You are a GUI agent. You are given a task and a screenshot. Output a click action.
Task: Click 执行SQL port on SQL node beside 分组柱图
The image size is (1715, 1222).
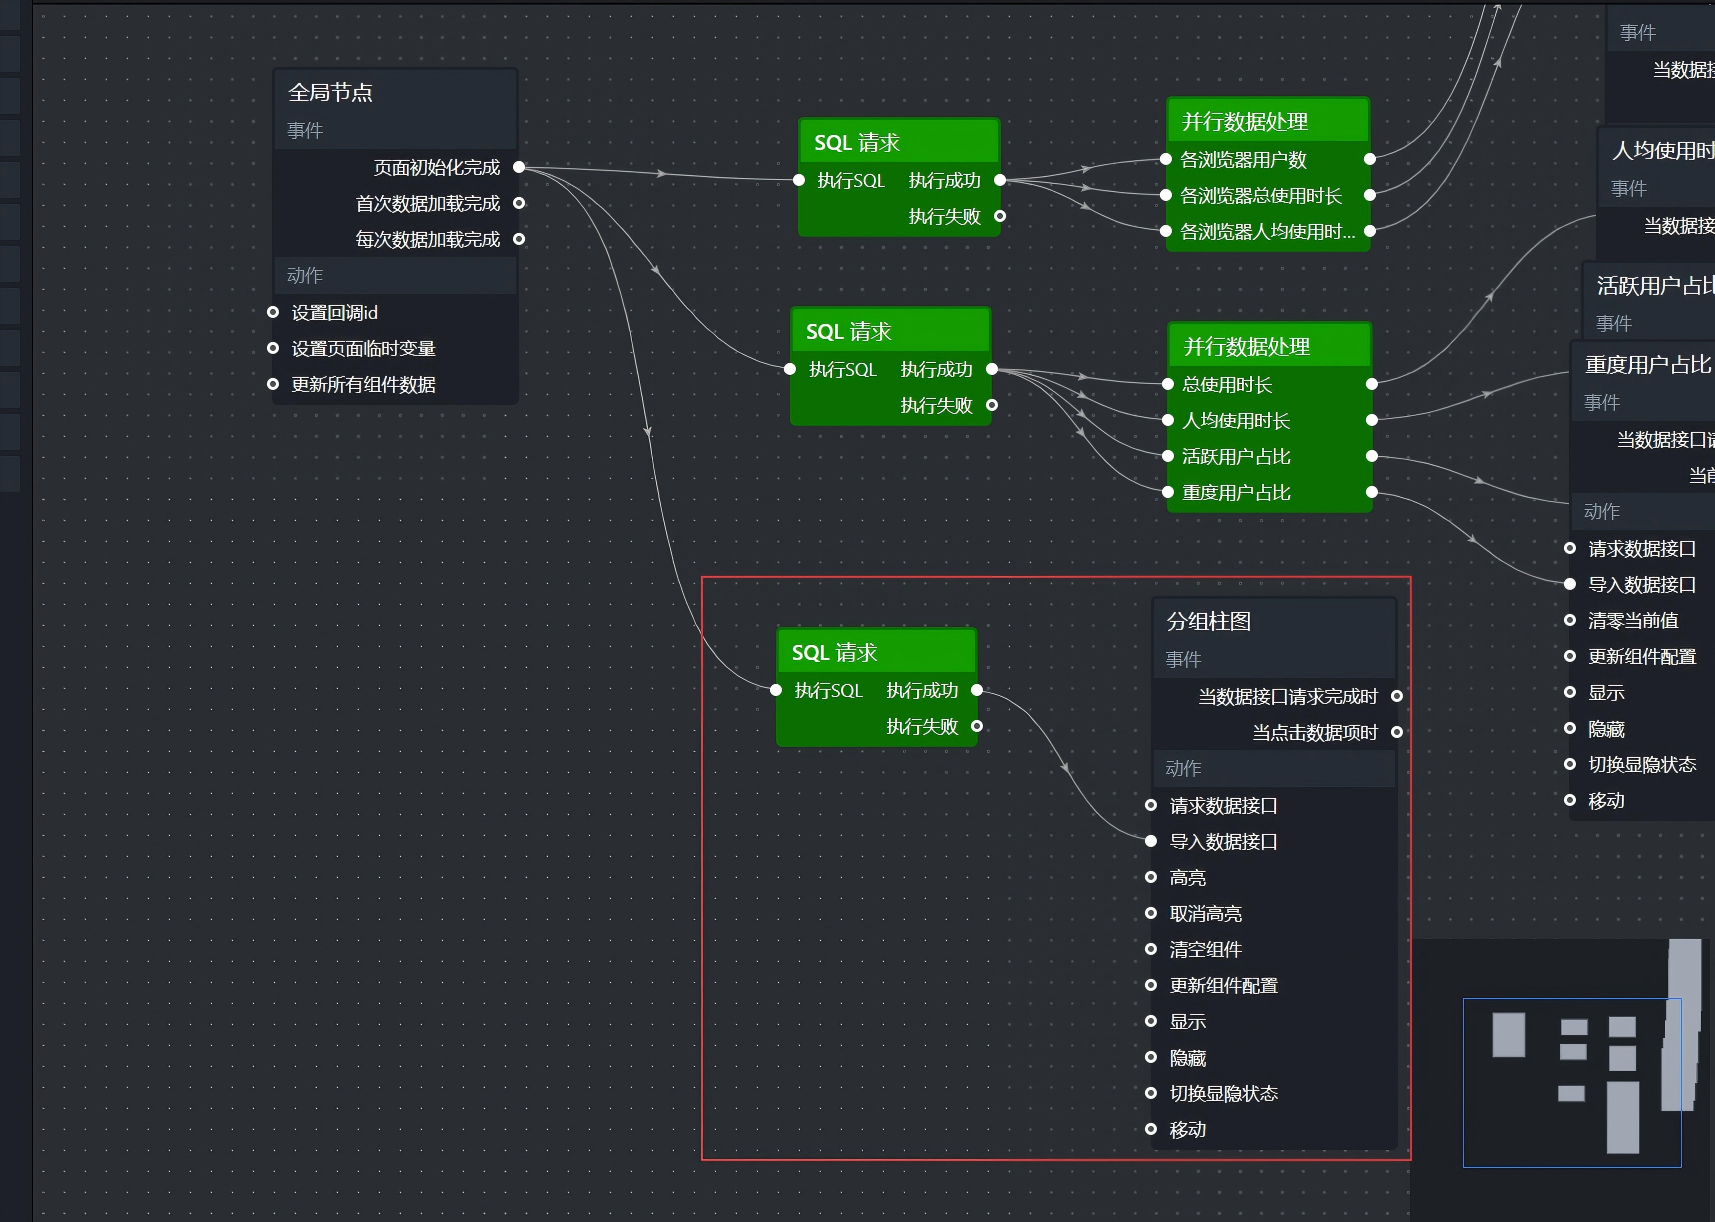click(776, 690)
